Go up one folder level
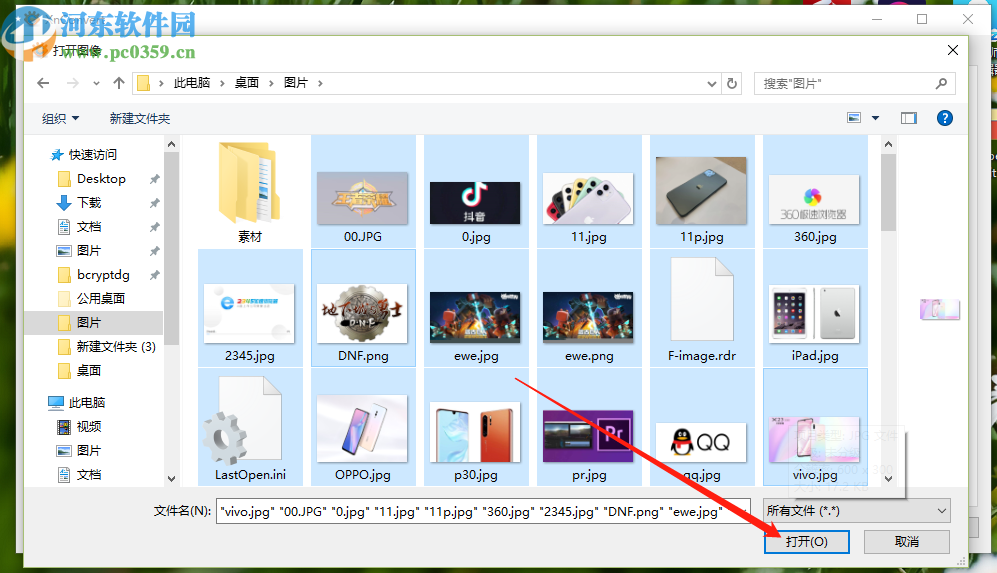Image resolution: width=997 pixels, height=573 pixels. [x=119, y=83]
